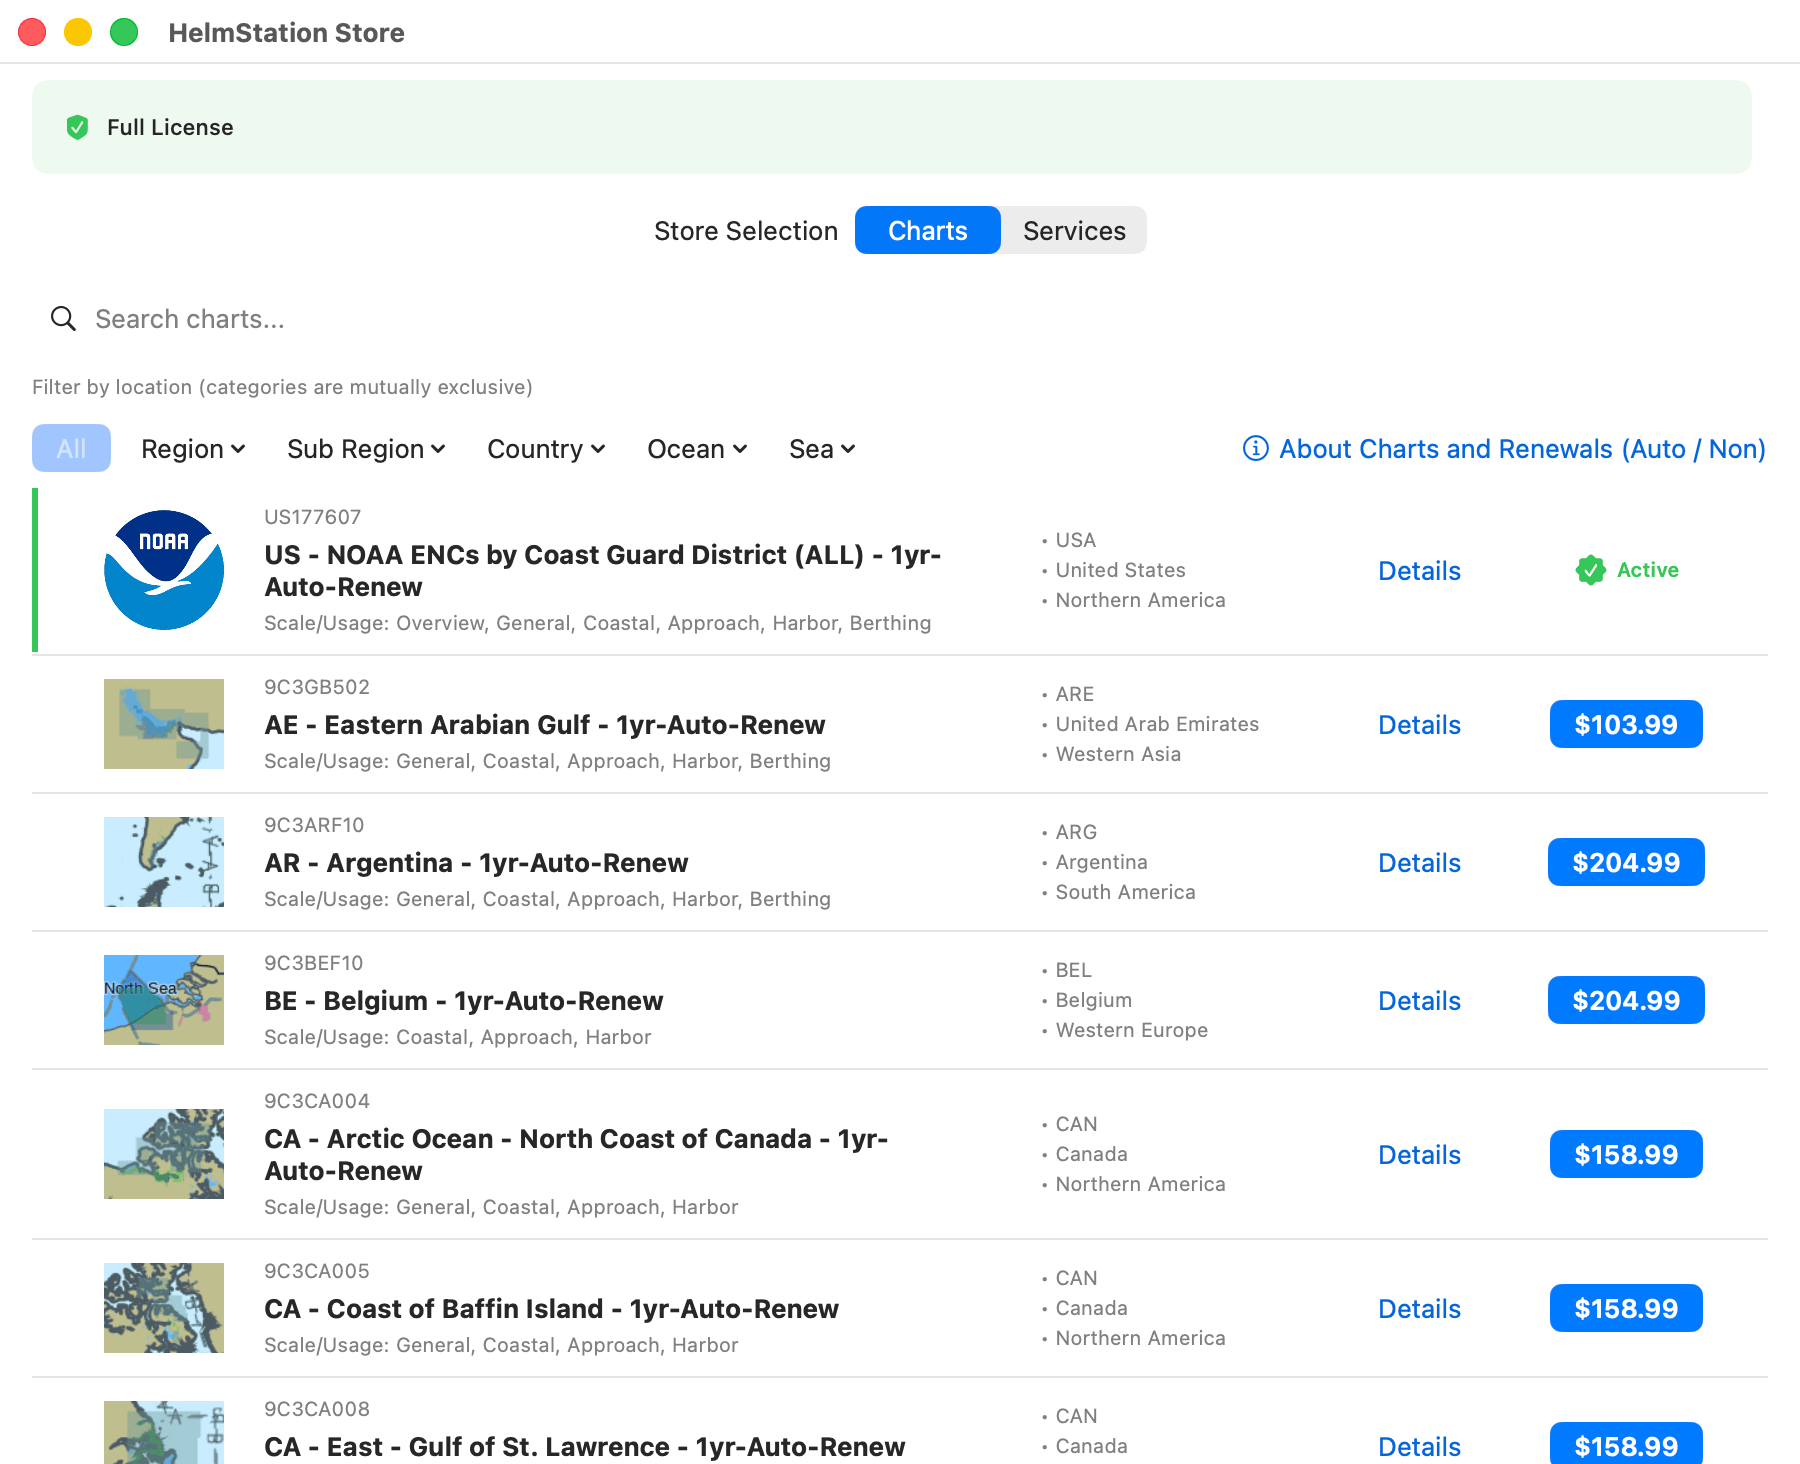Image resolution: width=1800 pixels, height=1464 pixels.
Task: Click the NOAA logo thumbnail
Action: tap(164, 570)
